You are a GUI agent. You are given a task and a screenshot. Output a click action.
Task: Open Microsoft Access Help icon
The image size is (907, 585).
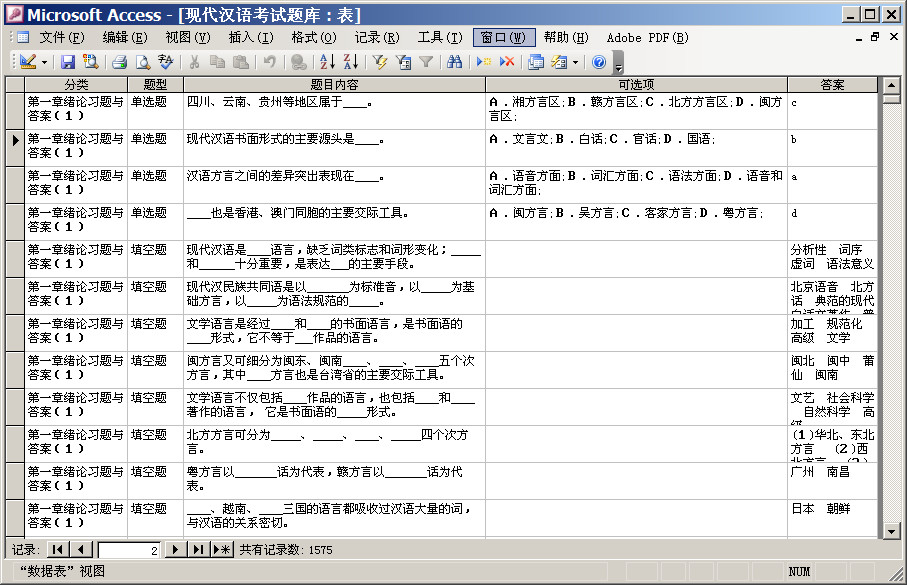[x=599, y=61]
